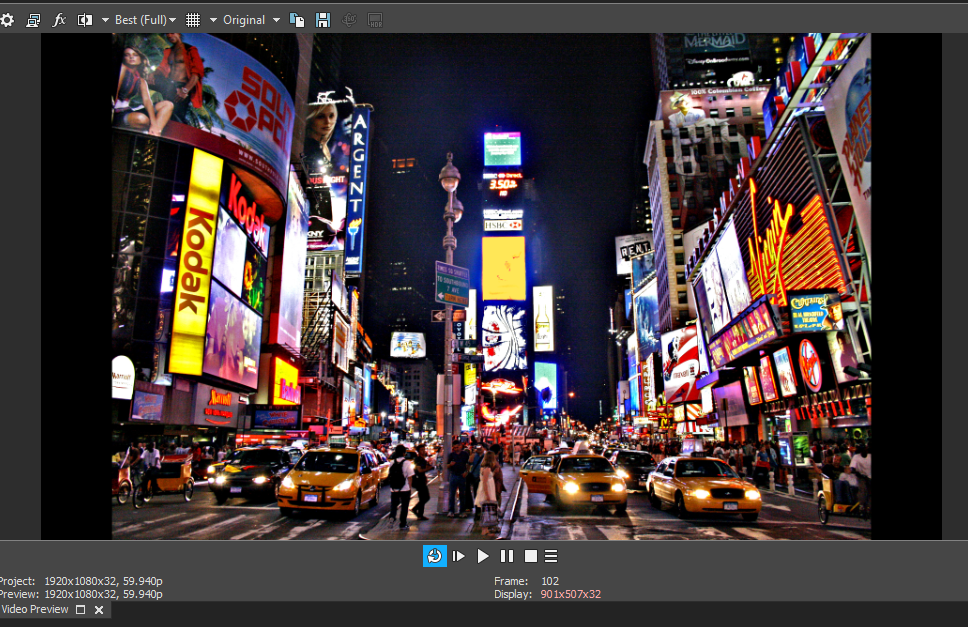
Task: Click the Times Square preview image
Action: [x=491, y=286]
